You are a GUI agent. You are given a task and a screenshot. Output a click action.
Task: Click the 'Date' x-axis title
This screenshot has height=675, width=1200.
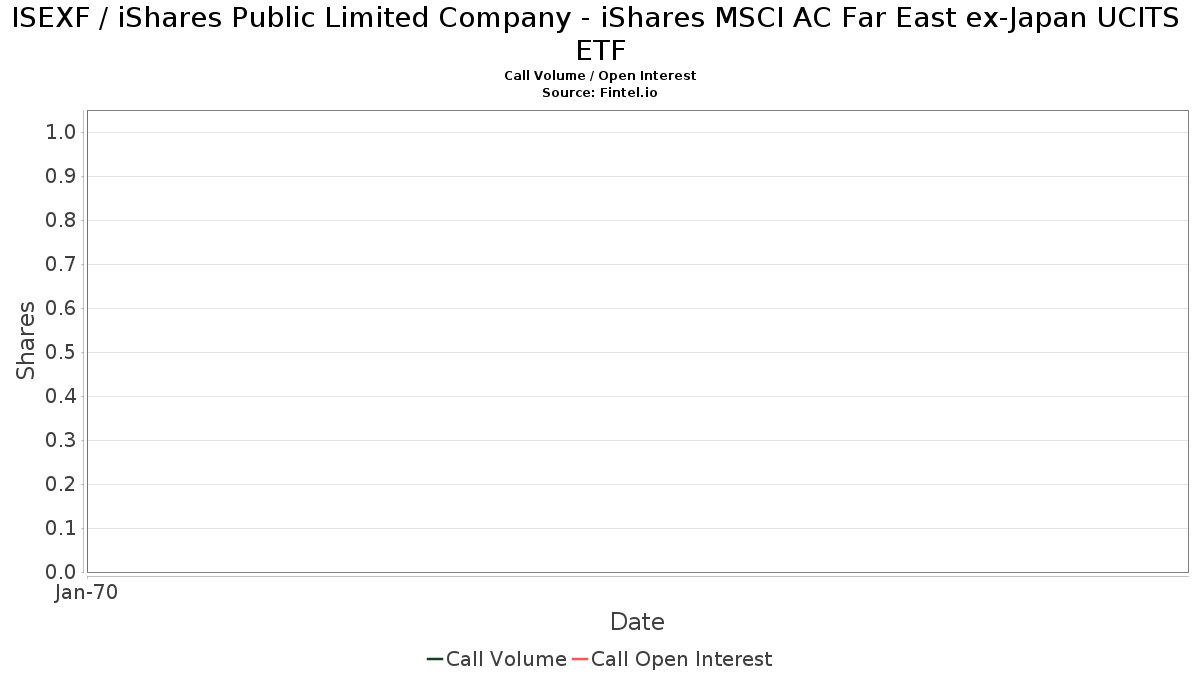pyautogui.click(x=637, y=622)
